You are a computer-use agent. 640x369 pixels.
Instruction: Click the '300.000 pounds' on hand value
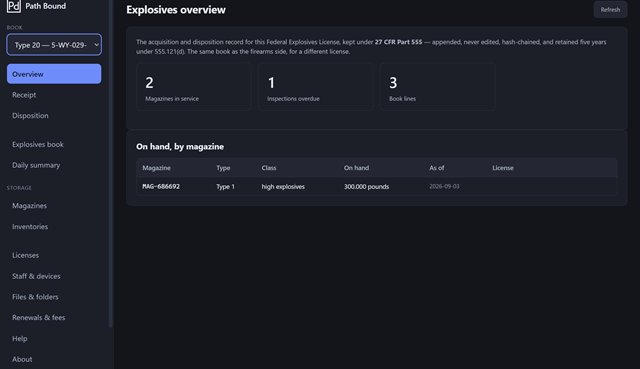pos(366,187)
